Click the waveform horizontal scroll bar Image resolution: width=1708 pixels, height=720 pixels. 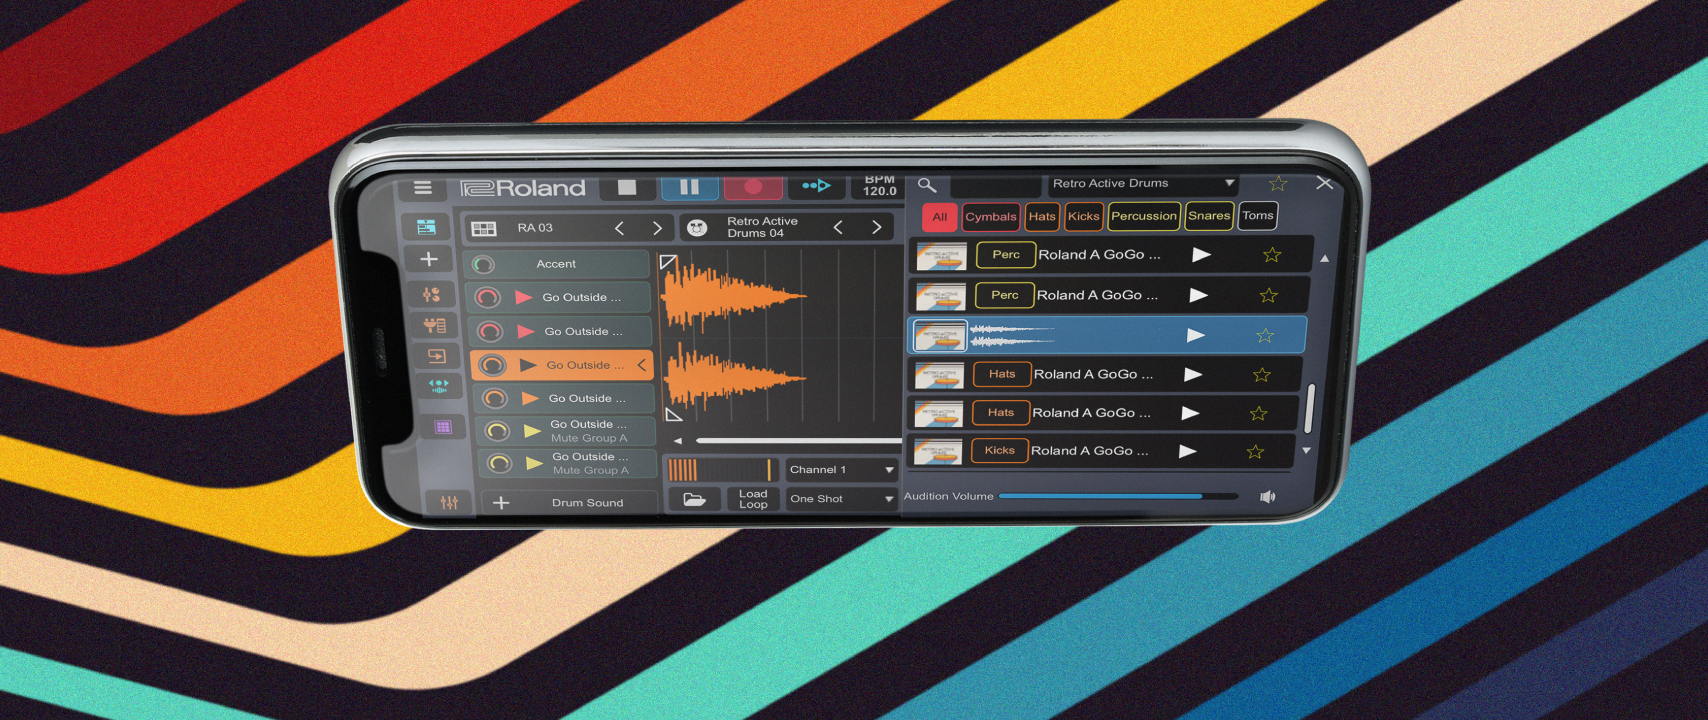point(800,440)
